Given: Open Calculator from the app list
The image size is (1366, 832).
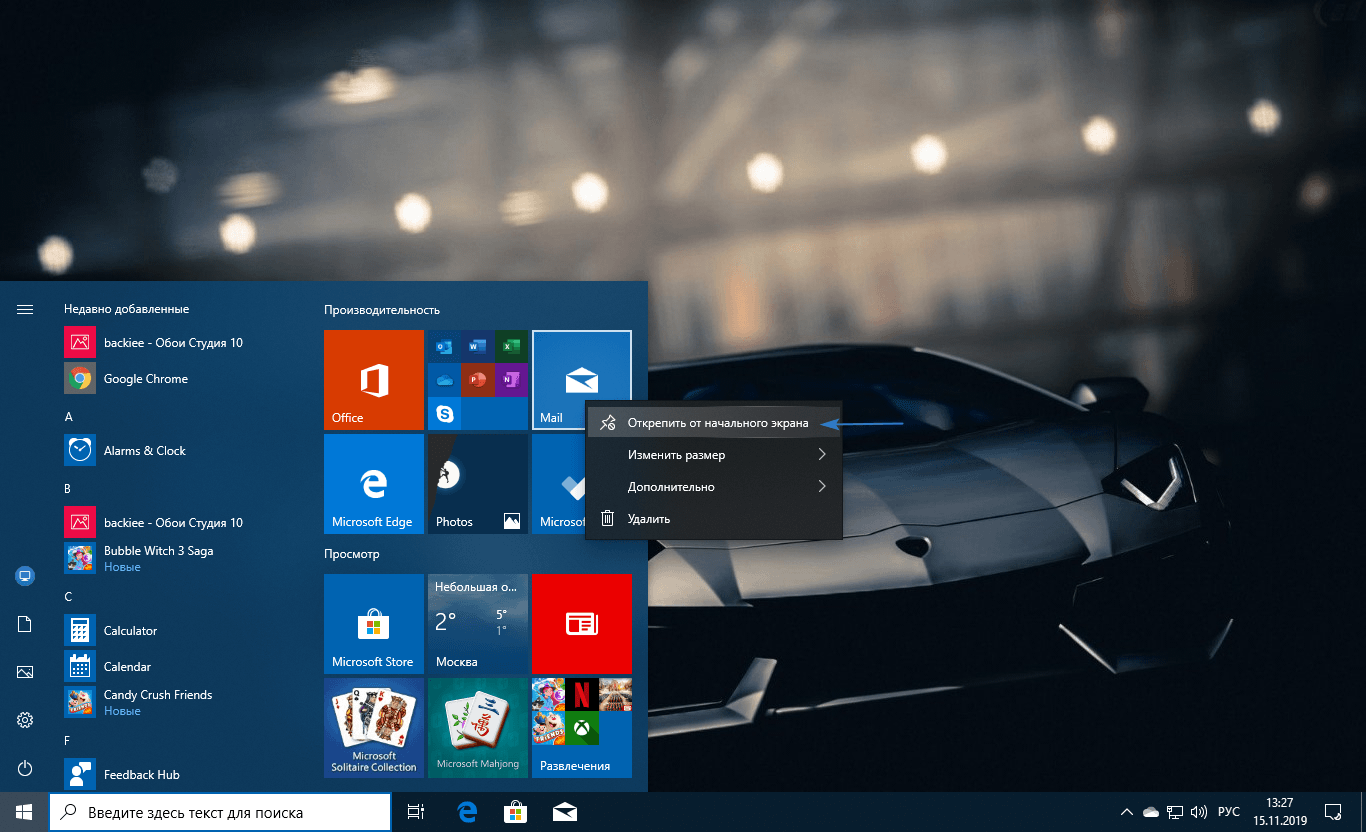Looking at the screenshot, I should coord(130,631).
